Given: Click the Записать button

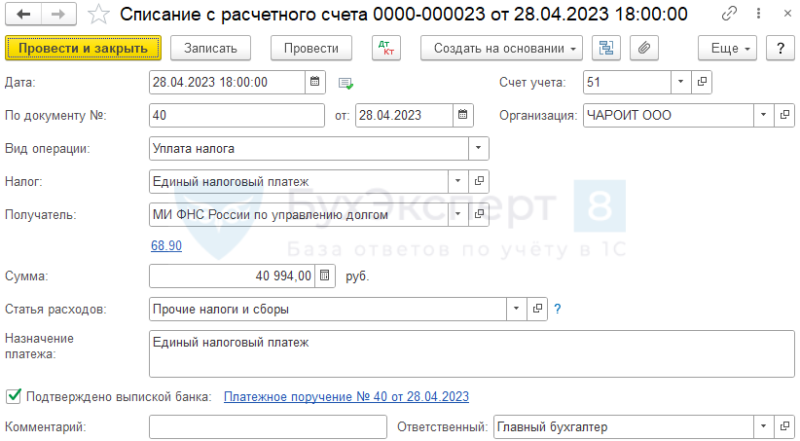Looking at the screenshot, I should coord(210,48).
